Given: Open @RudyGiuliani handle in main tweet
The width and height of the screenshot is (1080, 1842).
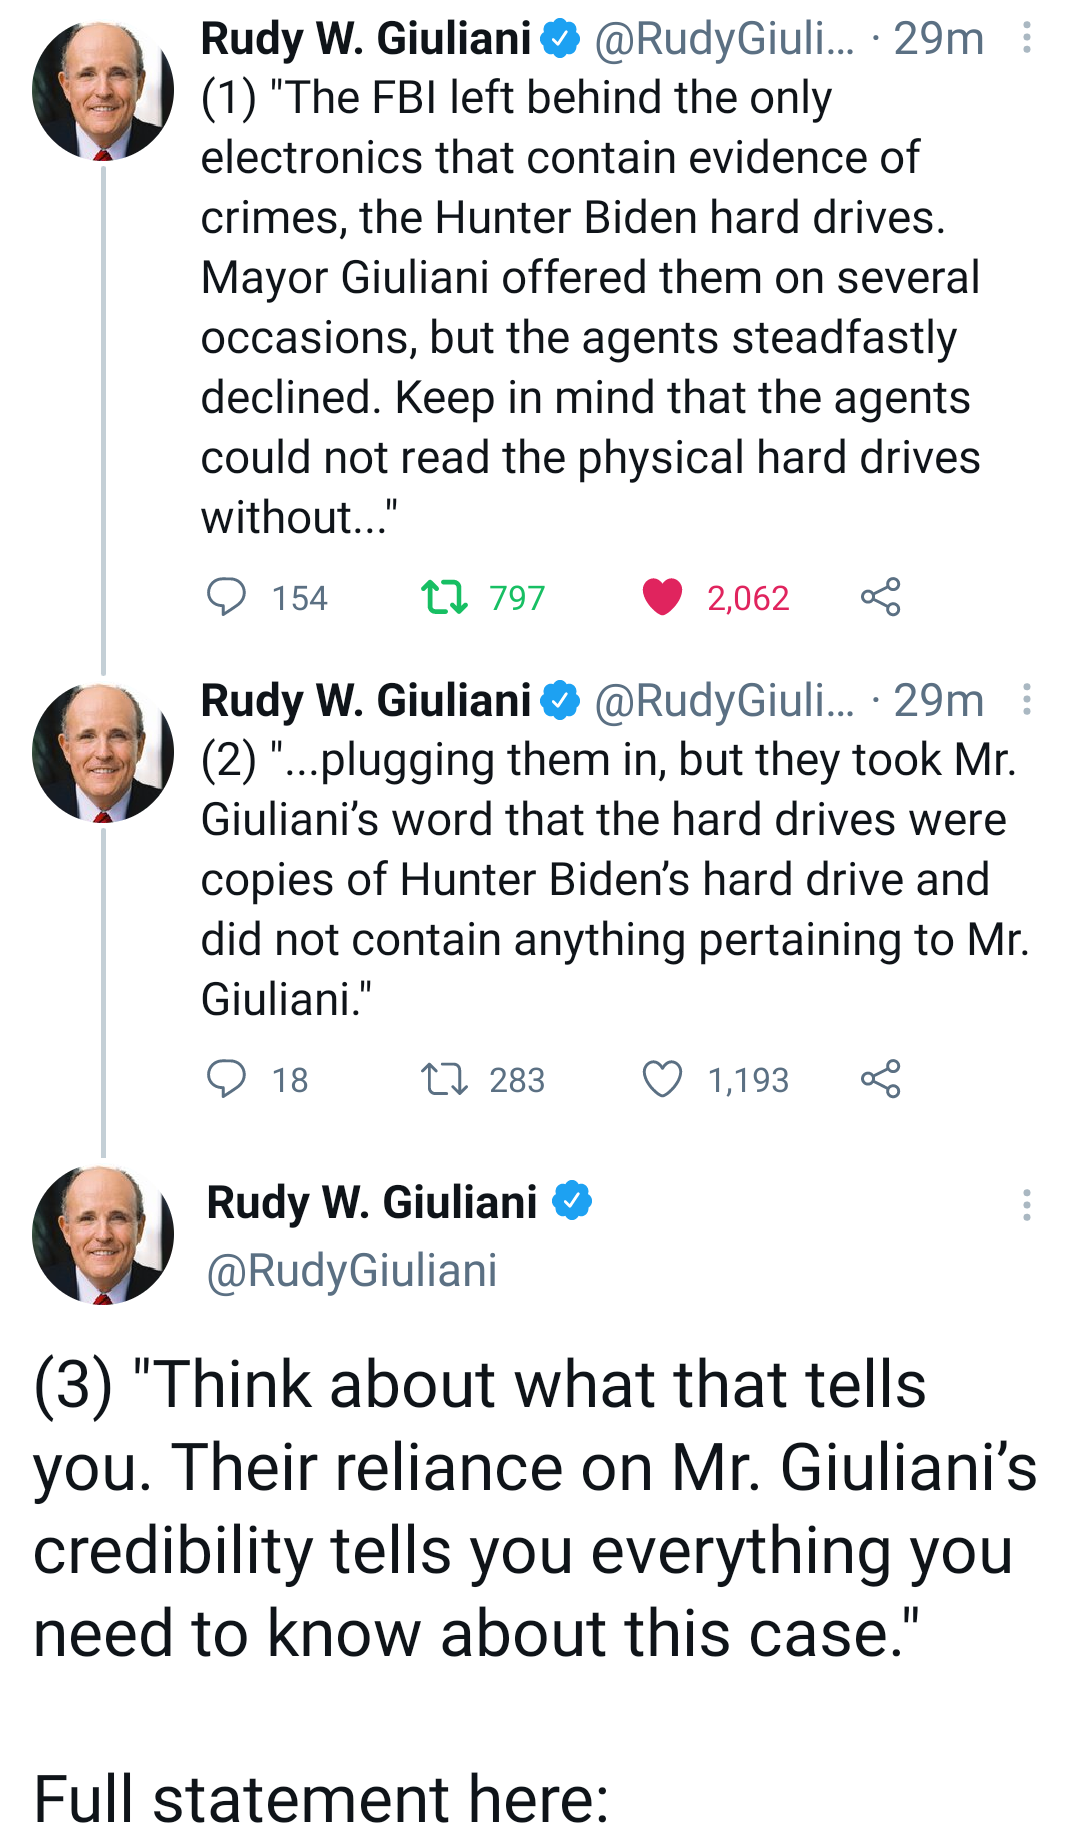Looking at the screenshot, I should 351,1271.
